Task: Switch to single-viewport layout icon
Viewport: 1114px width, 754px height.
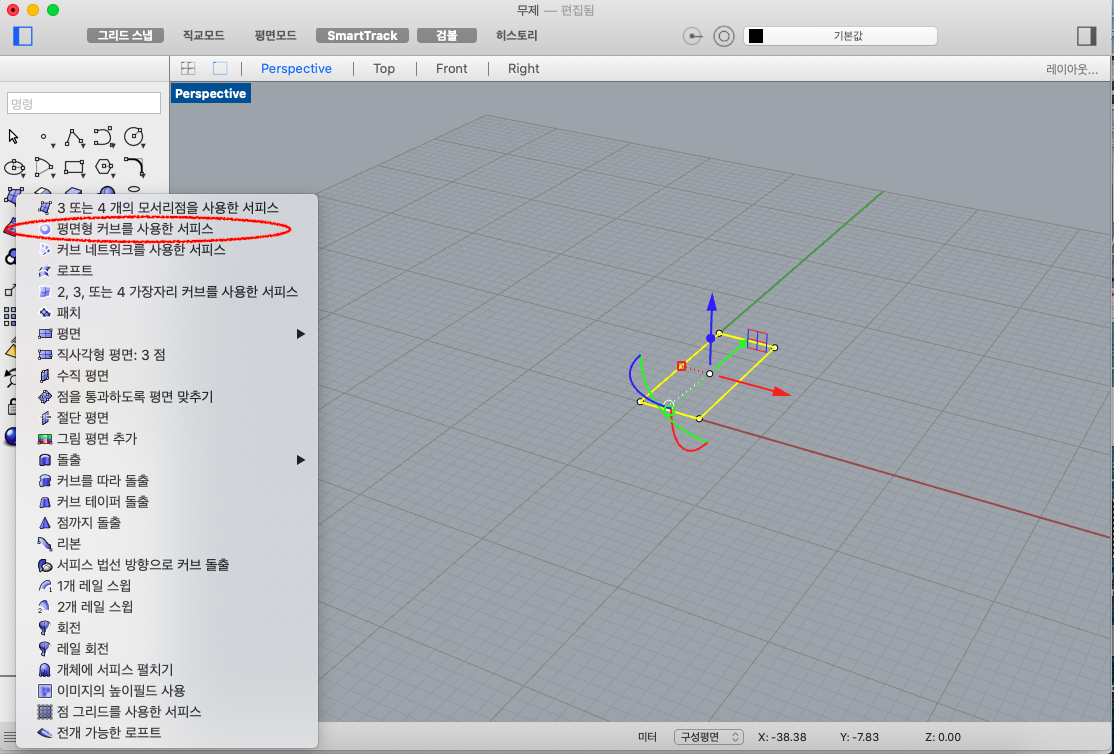Action: [x=220, y=68]
